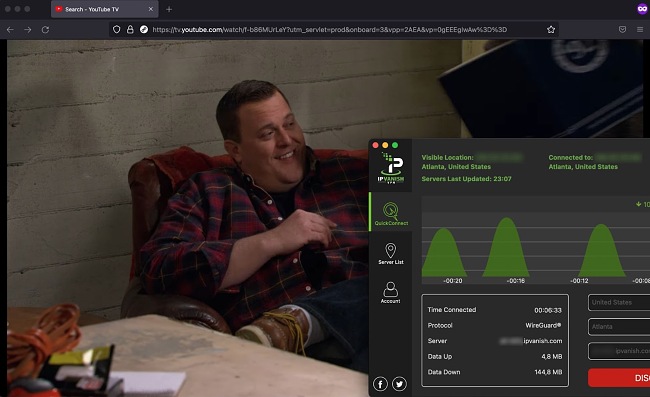Screen dimensions: 650x397
Task: Open the shield tracking protection icon
Action: [x=116, y=29]
